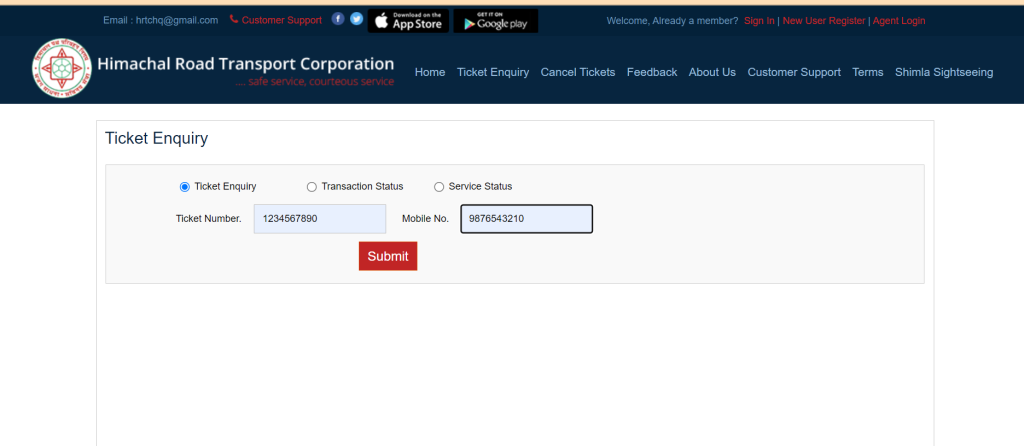
Task: Click New User Register link
Action: tap(824, 21)
